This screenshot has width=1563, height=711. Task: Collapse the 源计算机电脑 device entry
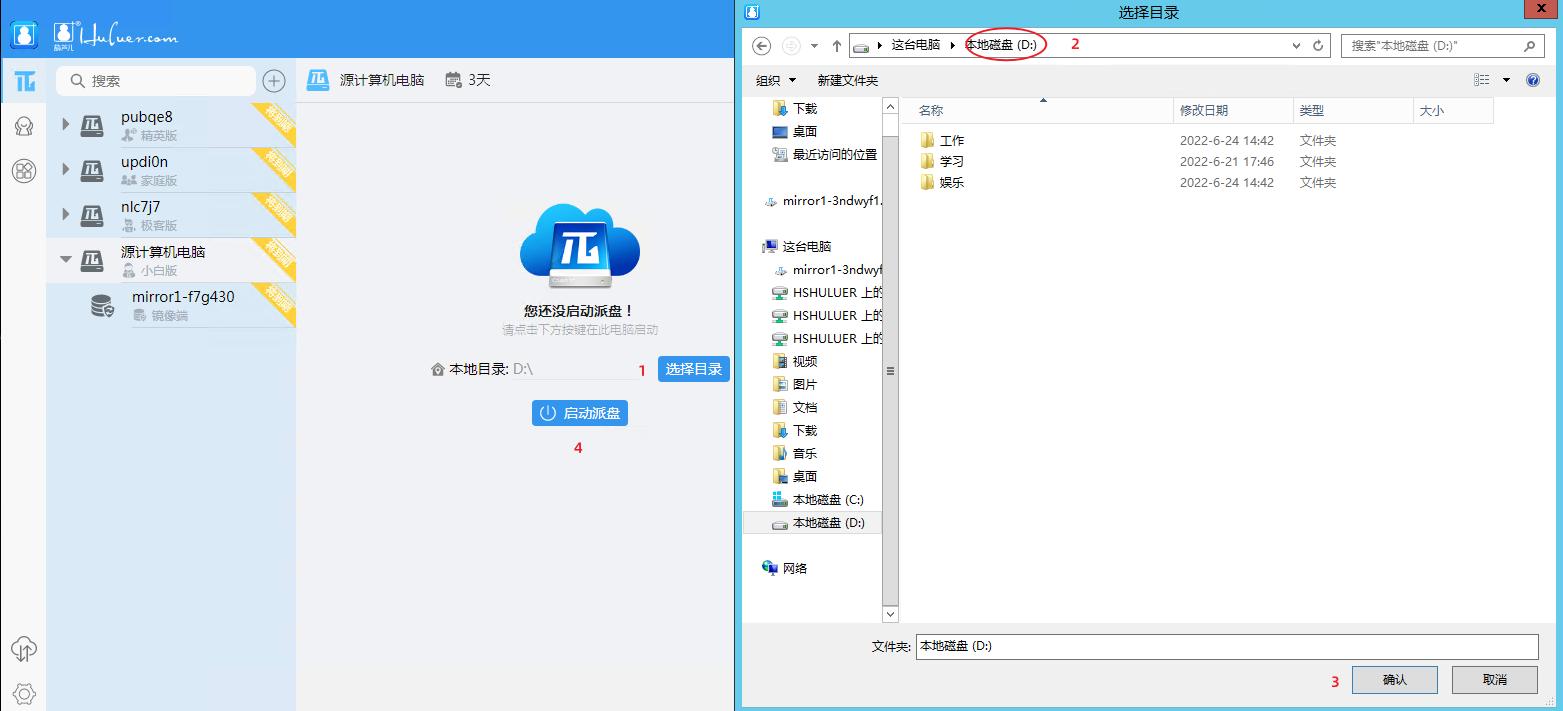tap(64, 259)
